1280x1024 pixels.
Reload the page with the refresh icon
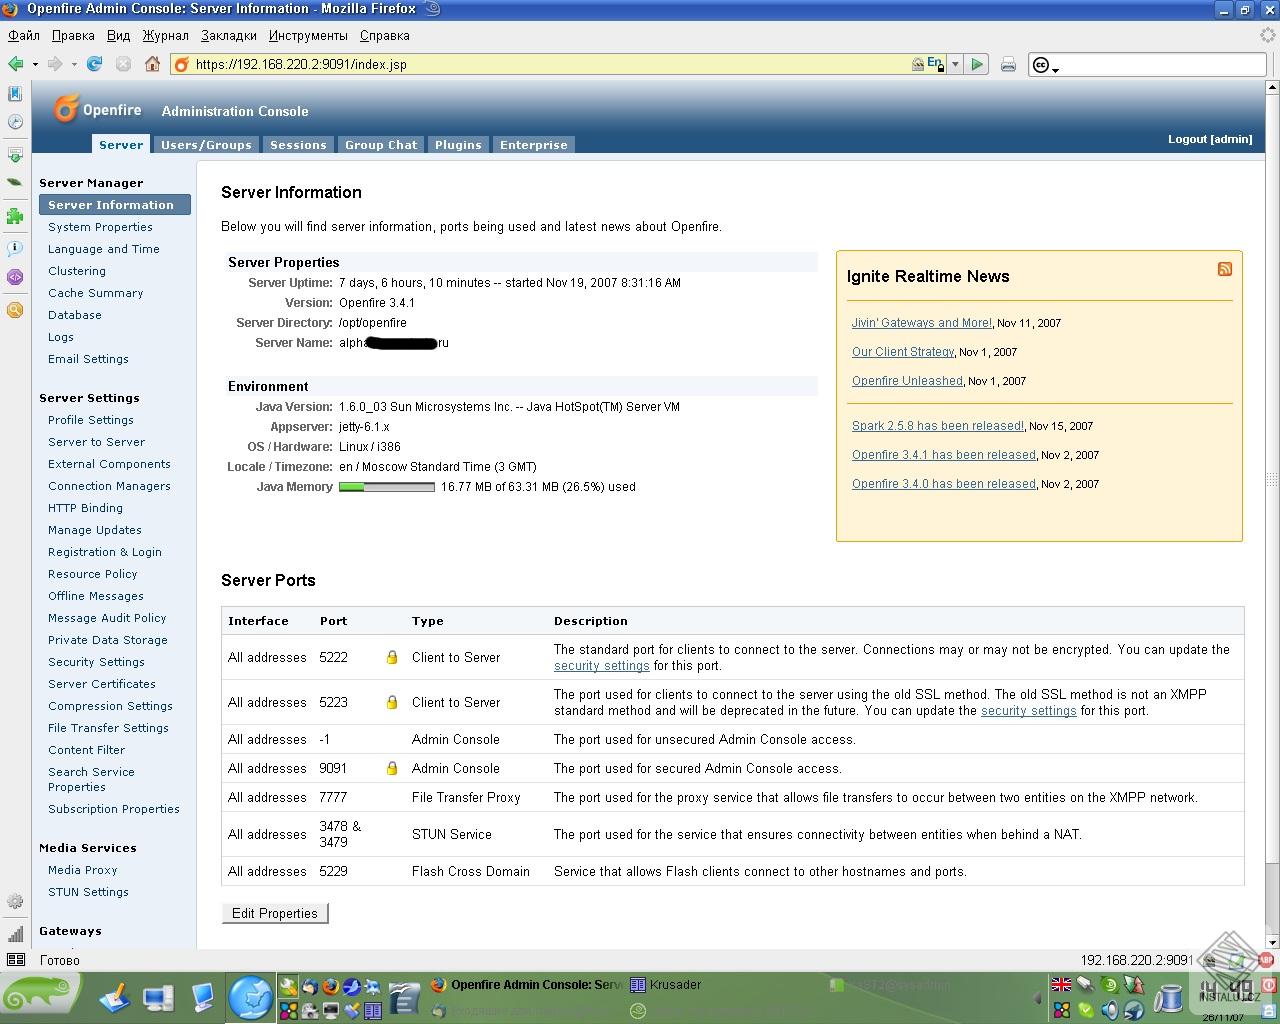tap(95, 64)
